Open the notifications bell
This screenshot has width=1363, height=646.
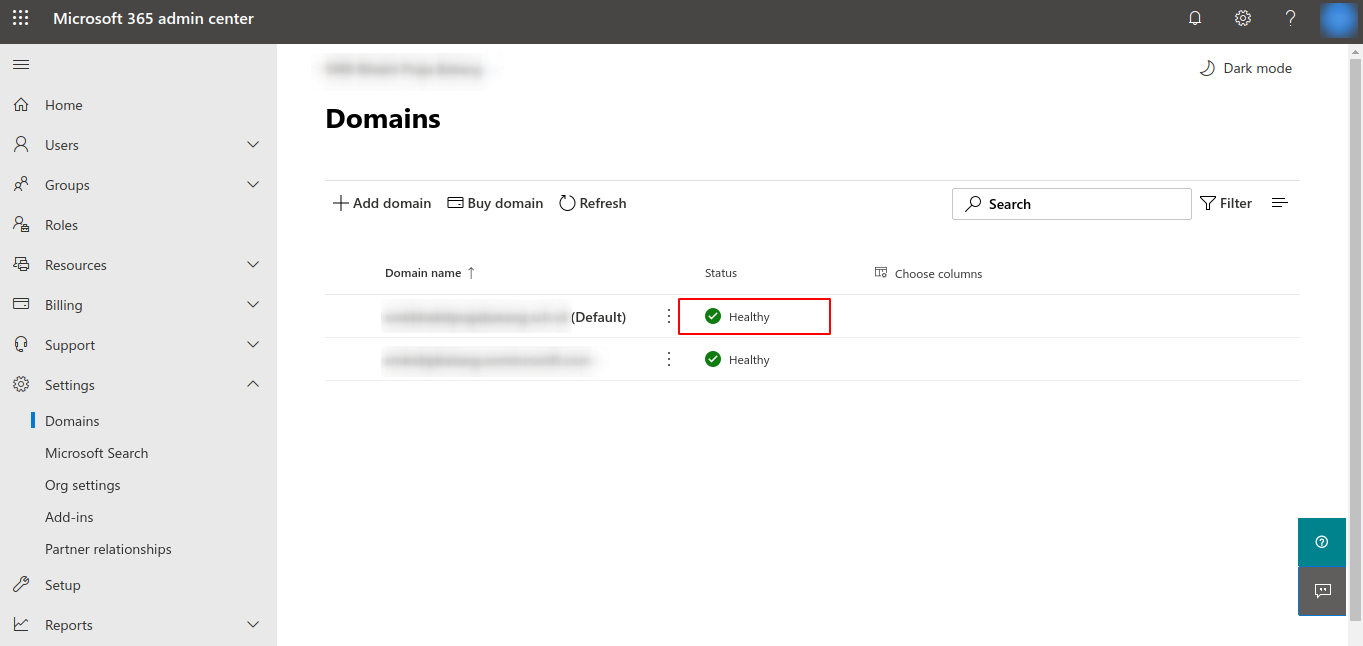coord(1195,18)
